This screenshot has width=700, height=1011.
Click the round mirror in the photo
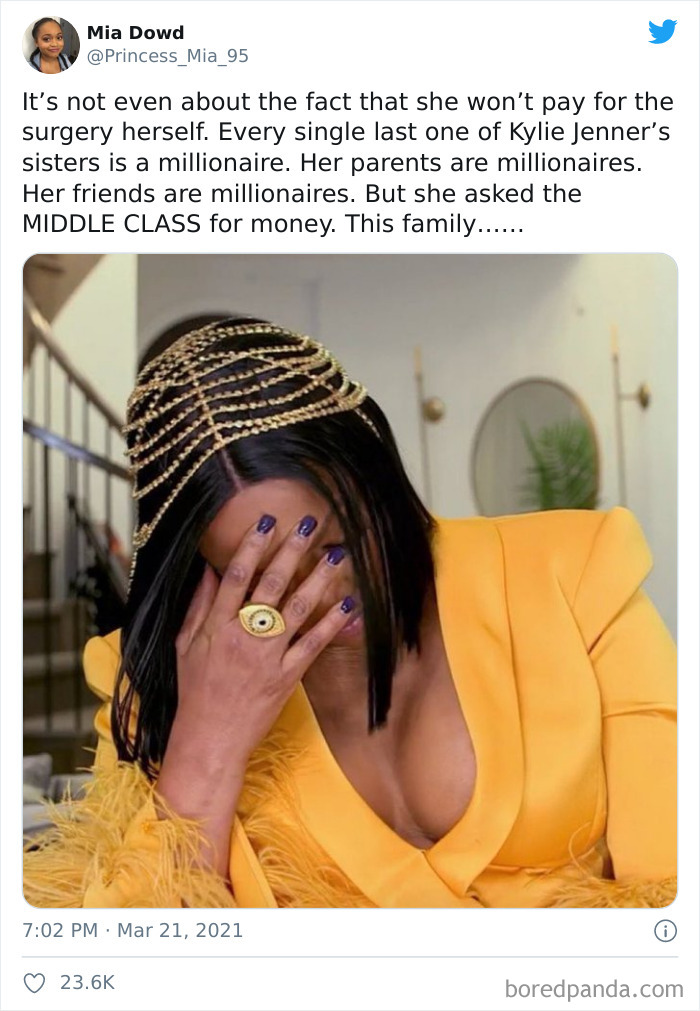(x=534, y=447)
